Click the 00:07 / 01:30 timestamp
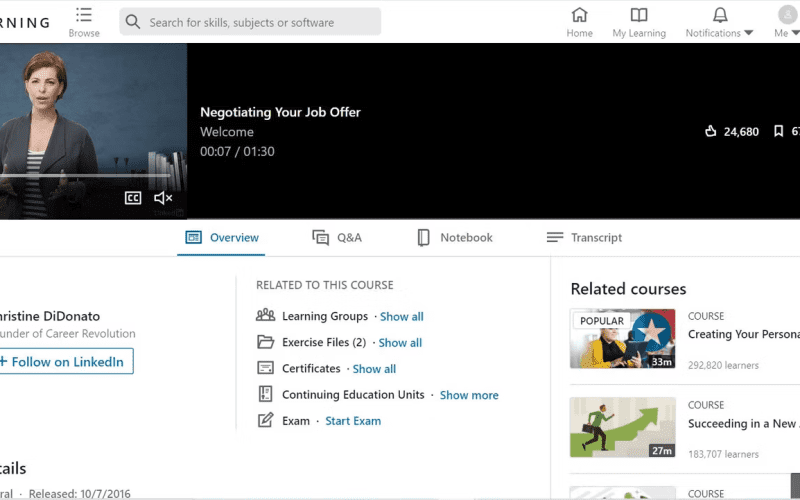 [x=237, y=152]
